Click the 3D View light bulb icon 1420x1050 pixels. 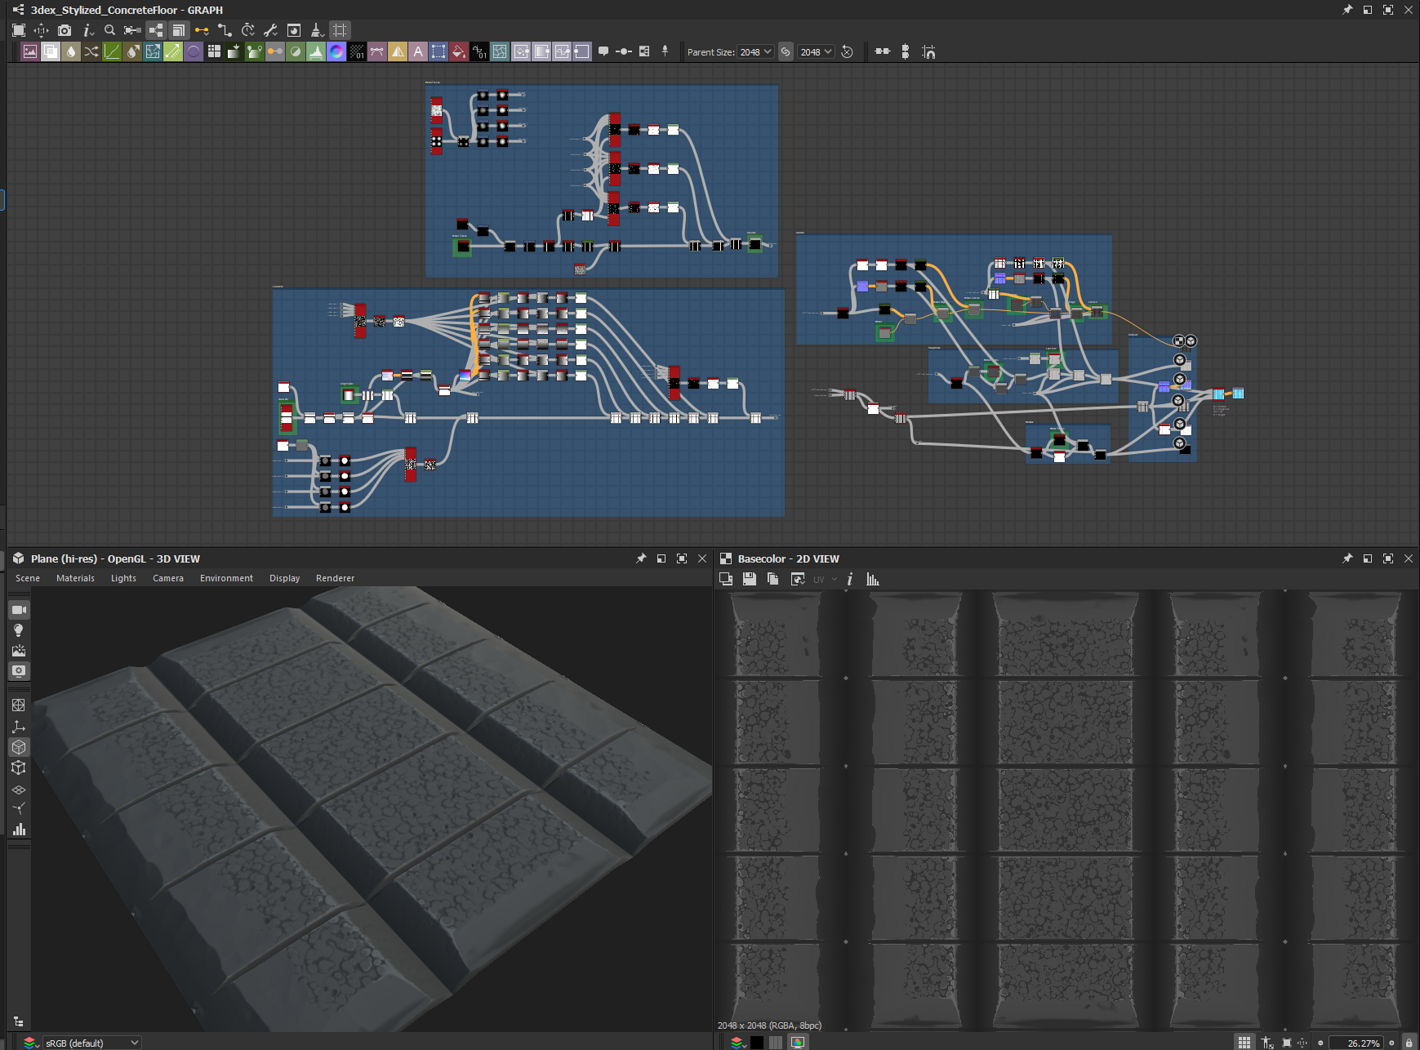point(19,631)
